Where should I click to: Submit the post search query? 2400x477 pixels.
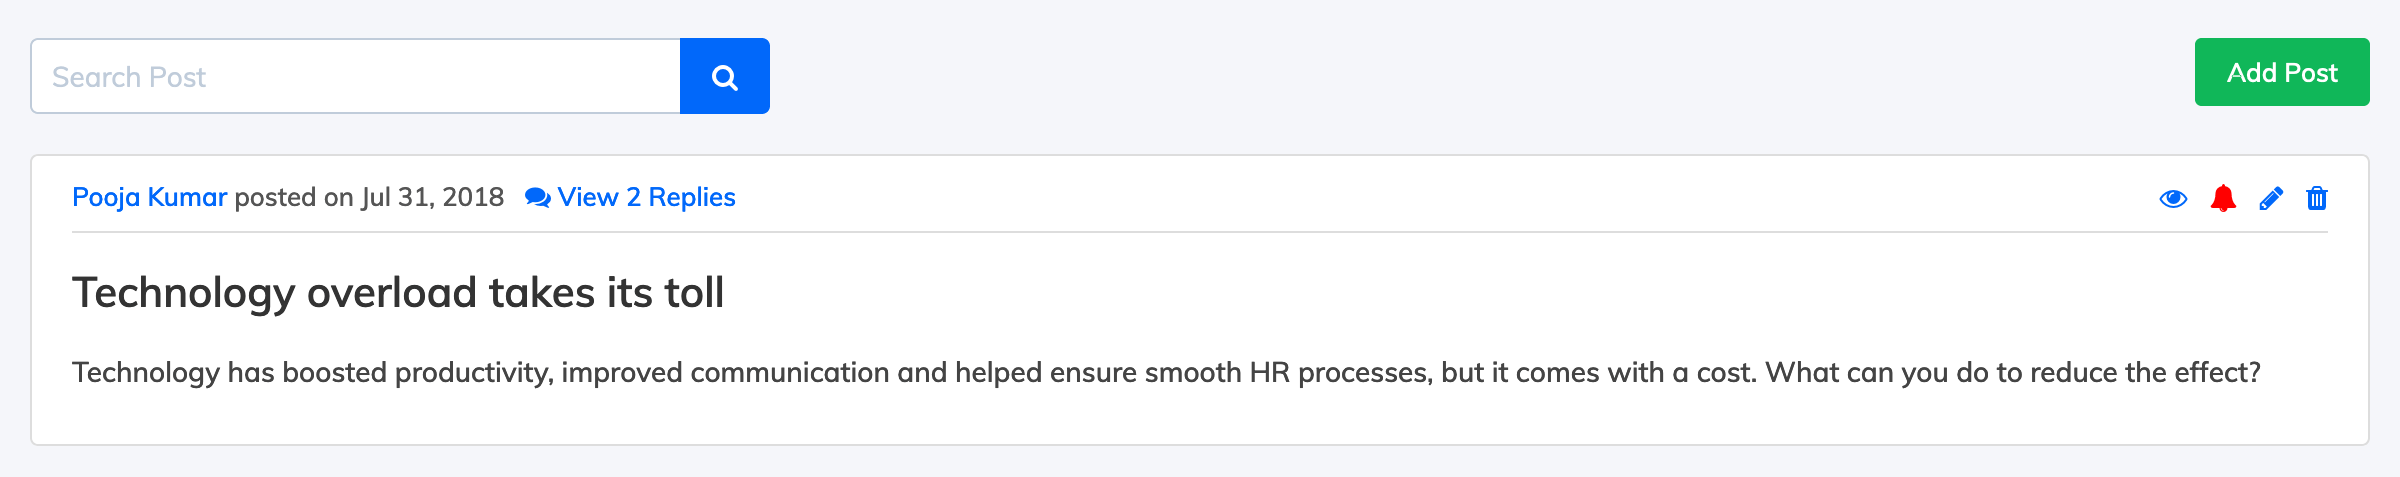point(725,76)
